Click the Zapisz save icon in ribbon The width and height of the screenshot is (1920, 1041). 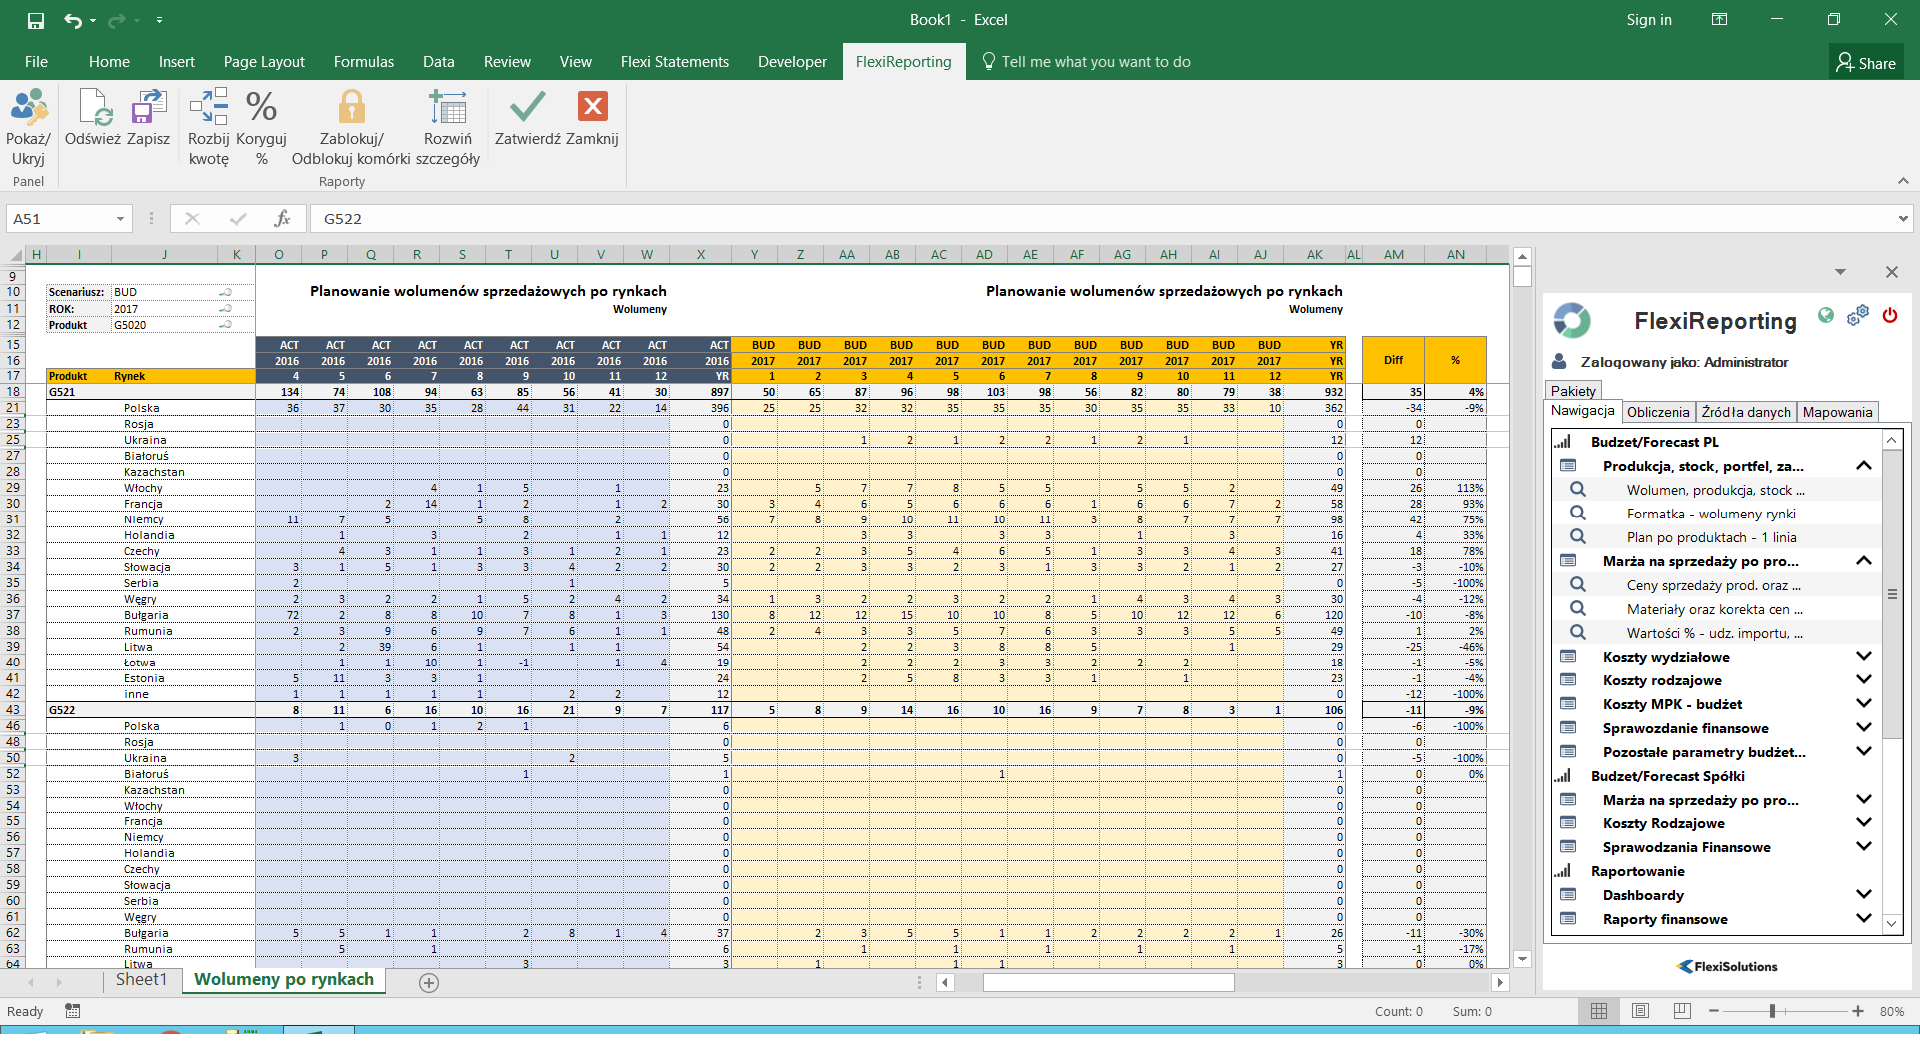tap(148, 109)
